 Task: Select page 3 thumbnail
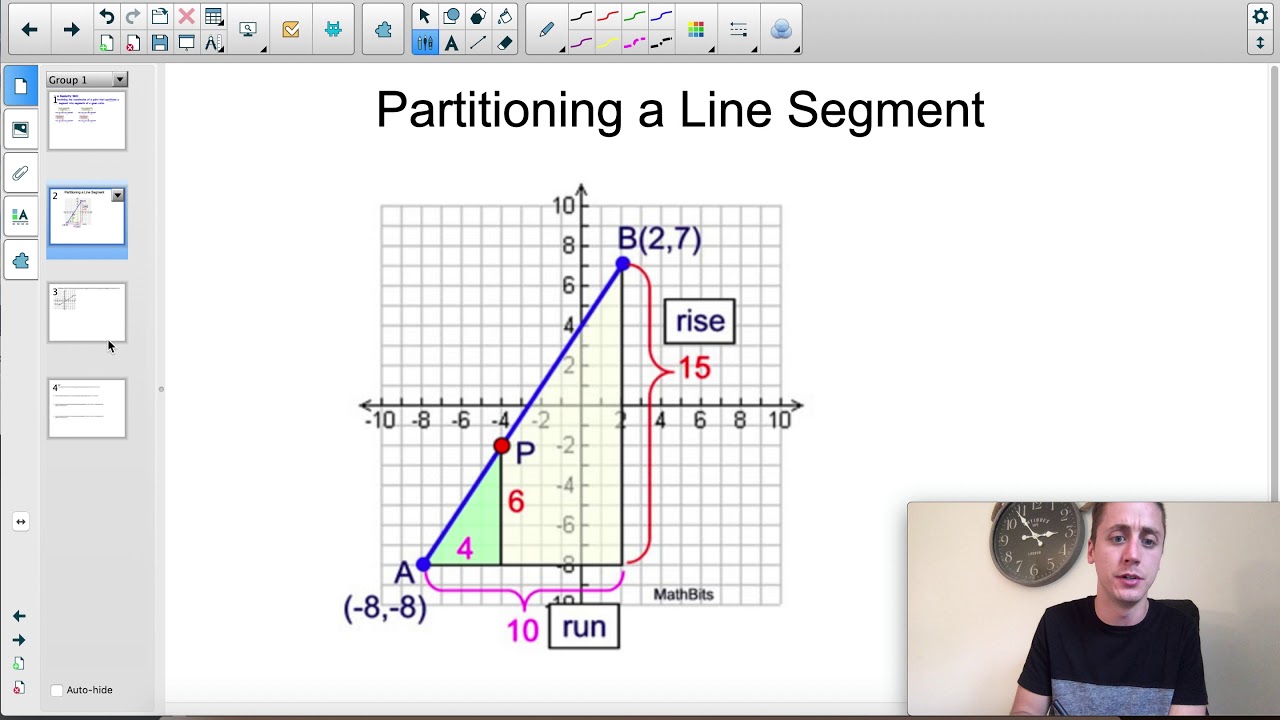pyautogui.click(x=87, y=312)
